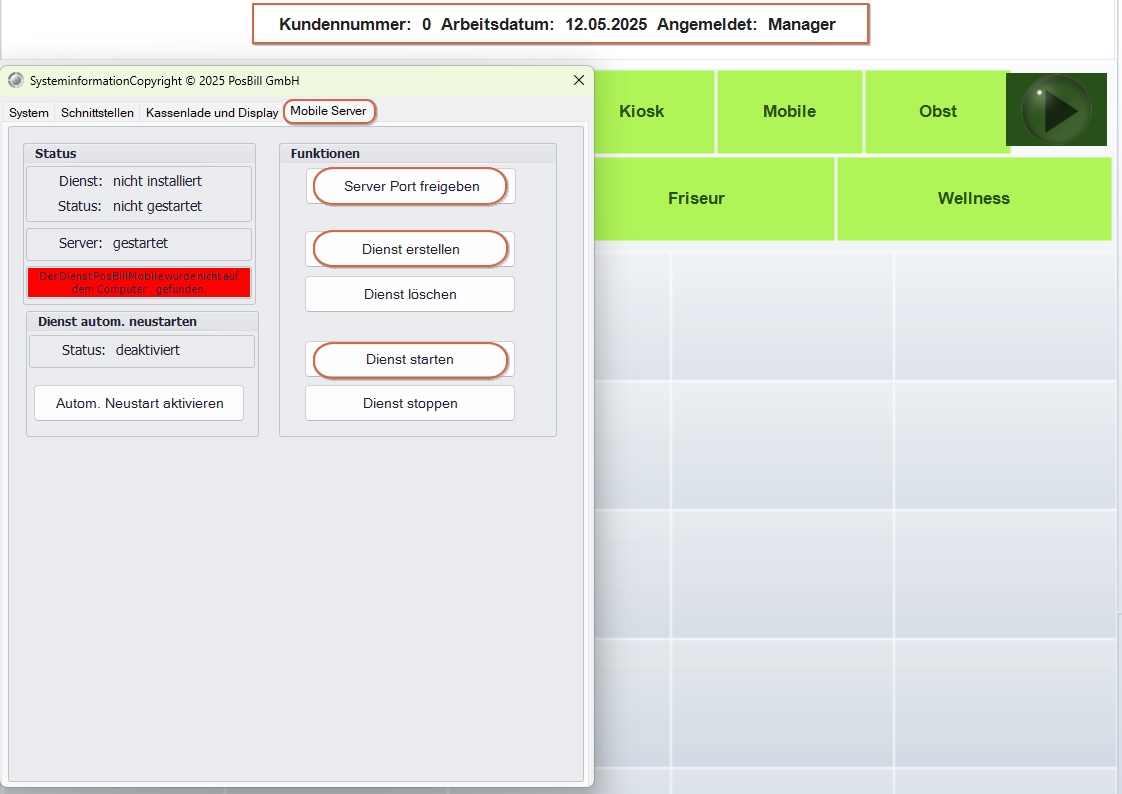Click the Kundennummer and Arbeitsdatum header bar
Viewport: 1122px width, 794px height.
[x=559, y=24]
